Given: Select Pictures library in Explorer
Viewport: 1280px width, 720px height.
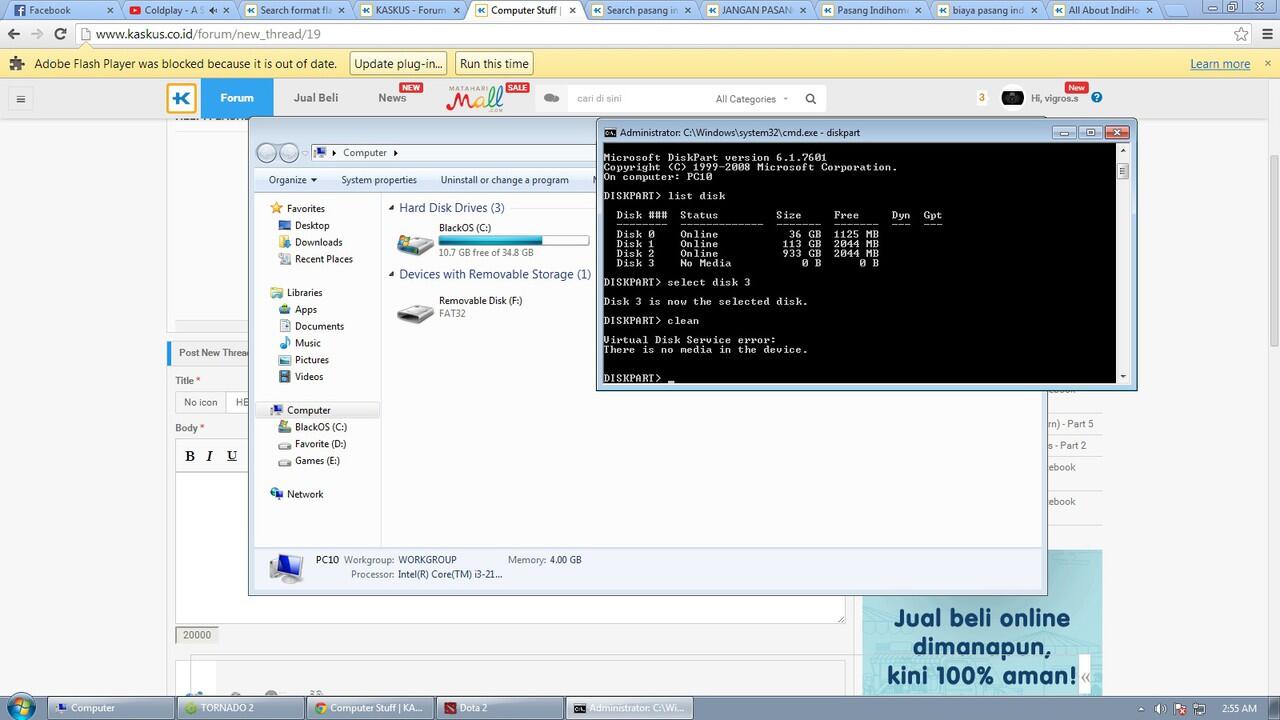Looking at the screenshot, I should (311, 360).
